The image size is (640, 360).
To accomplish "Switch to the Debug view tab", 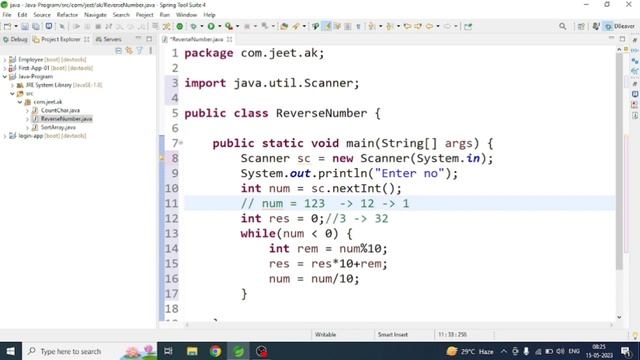I will [15, 39].
